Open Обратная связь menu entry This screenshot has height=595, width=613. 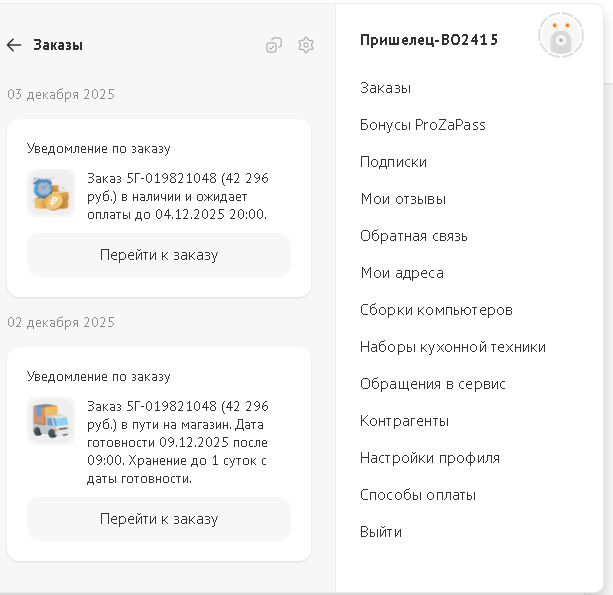pyautogui.click(x=413, y=236)
